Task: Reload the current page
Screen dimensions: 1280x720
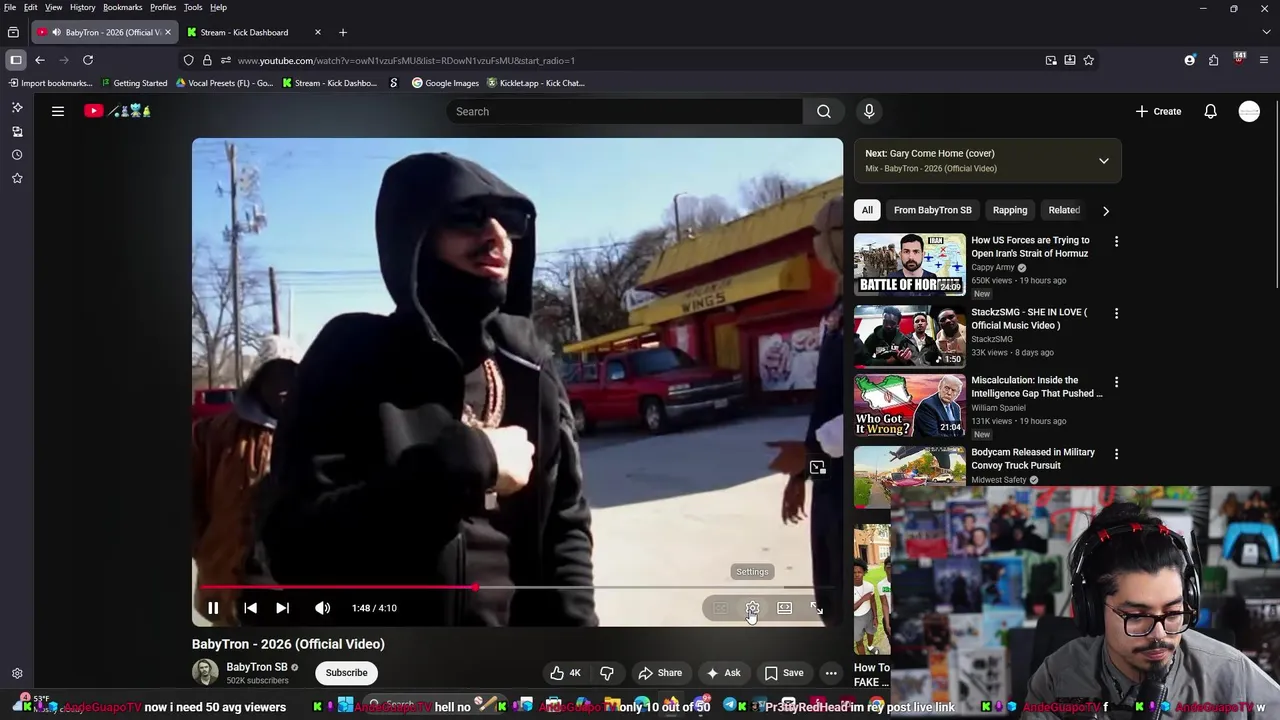Action: [x=88, y=60]
